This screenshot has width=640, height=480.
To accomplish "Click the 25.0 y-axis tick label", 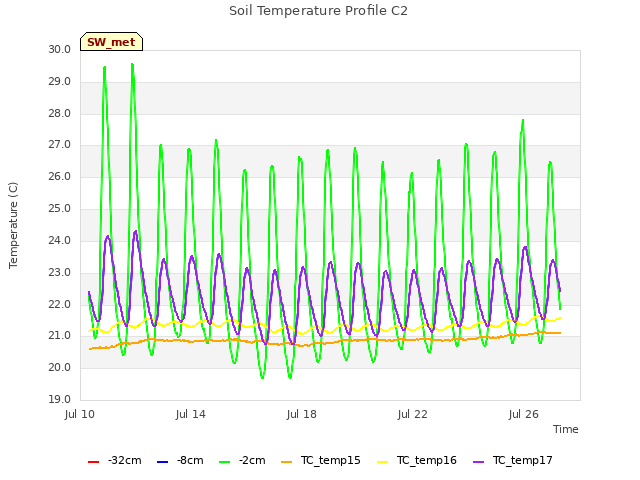I will coord(60,209).
